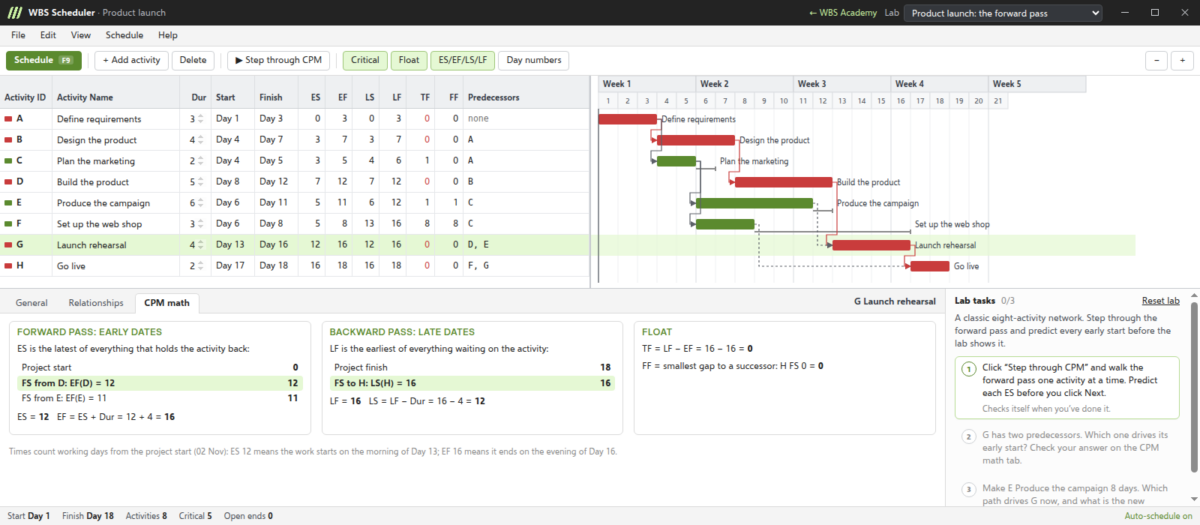1200x525 pixels.
Task: Switch to the Relationships tab
Action: pyautogui.click(x=96, y=302)
